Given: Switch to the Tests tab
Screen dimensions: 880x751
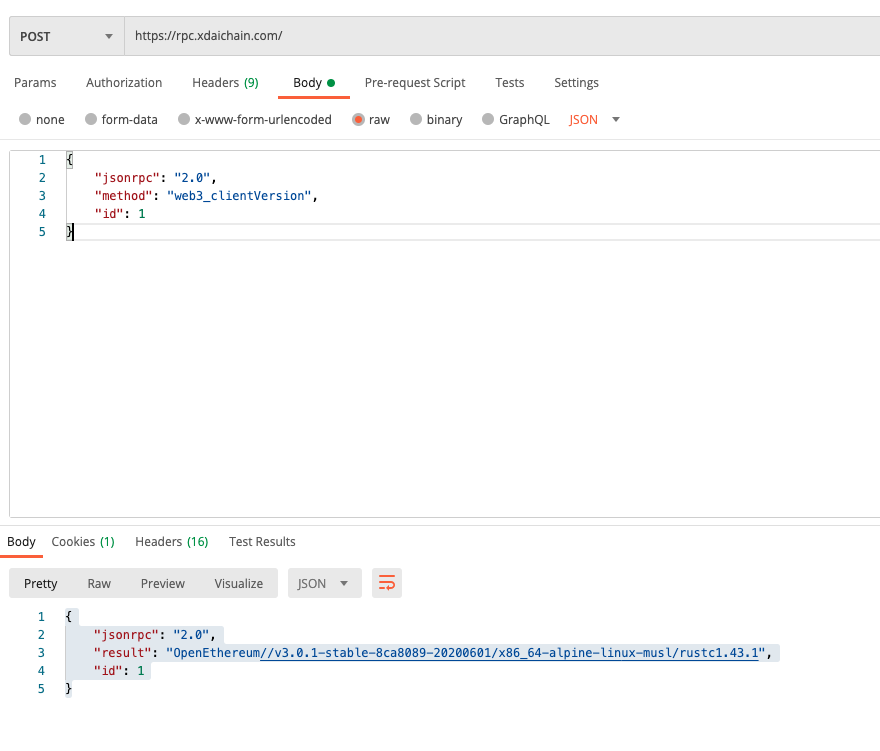Looking at the screenshot, I should click(510, 83).
